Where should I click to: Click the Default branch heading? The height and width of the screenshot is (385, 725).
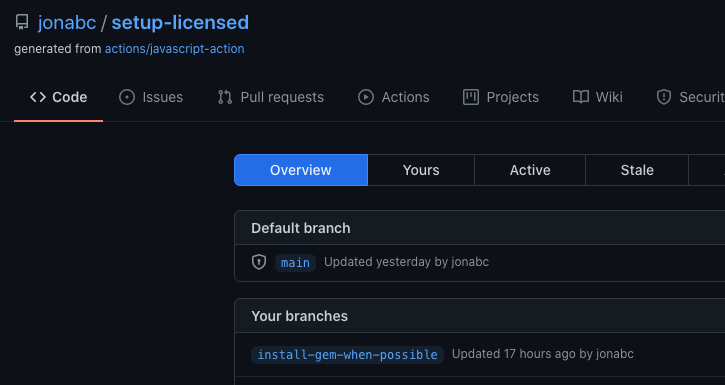click(301, 228)
